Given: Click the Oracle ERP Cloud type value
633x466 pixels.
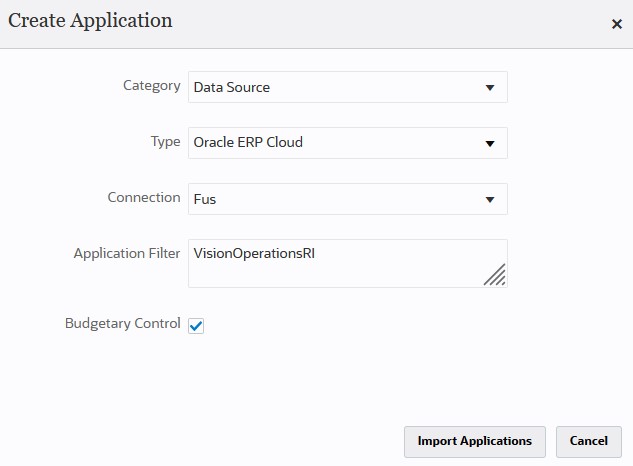Looking at the screenshot, I should (x=248, y=143).
